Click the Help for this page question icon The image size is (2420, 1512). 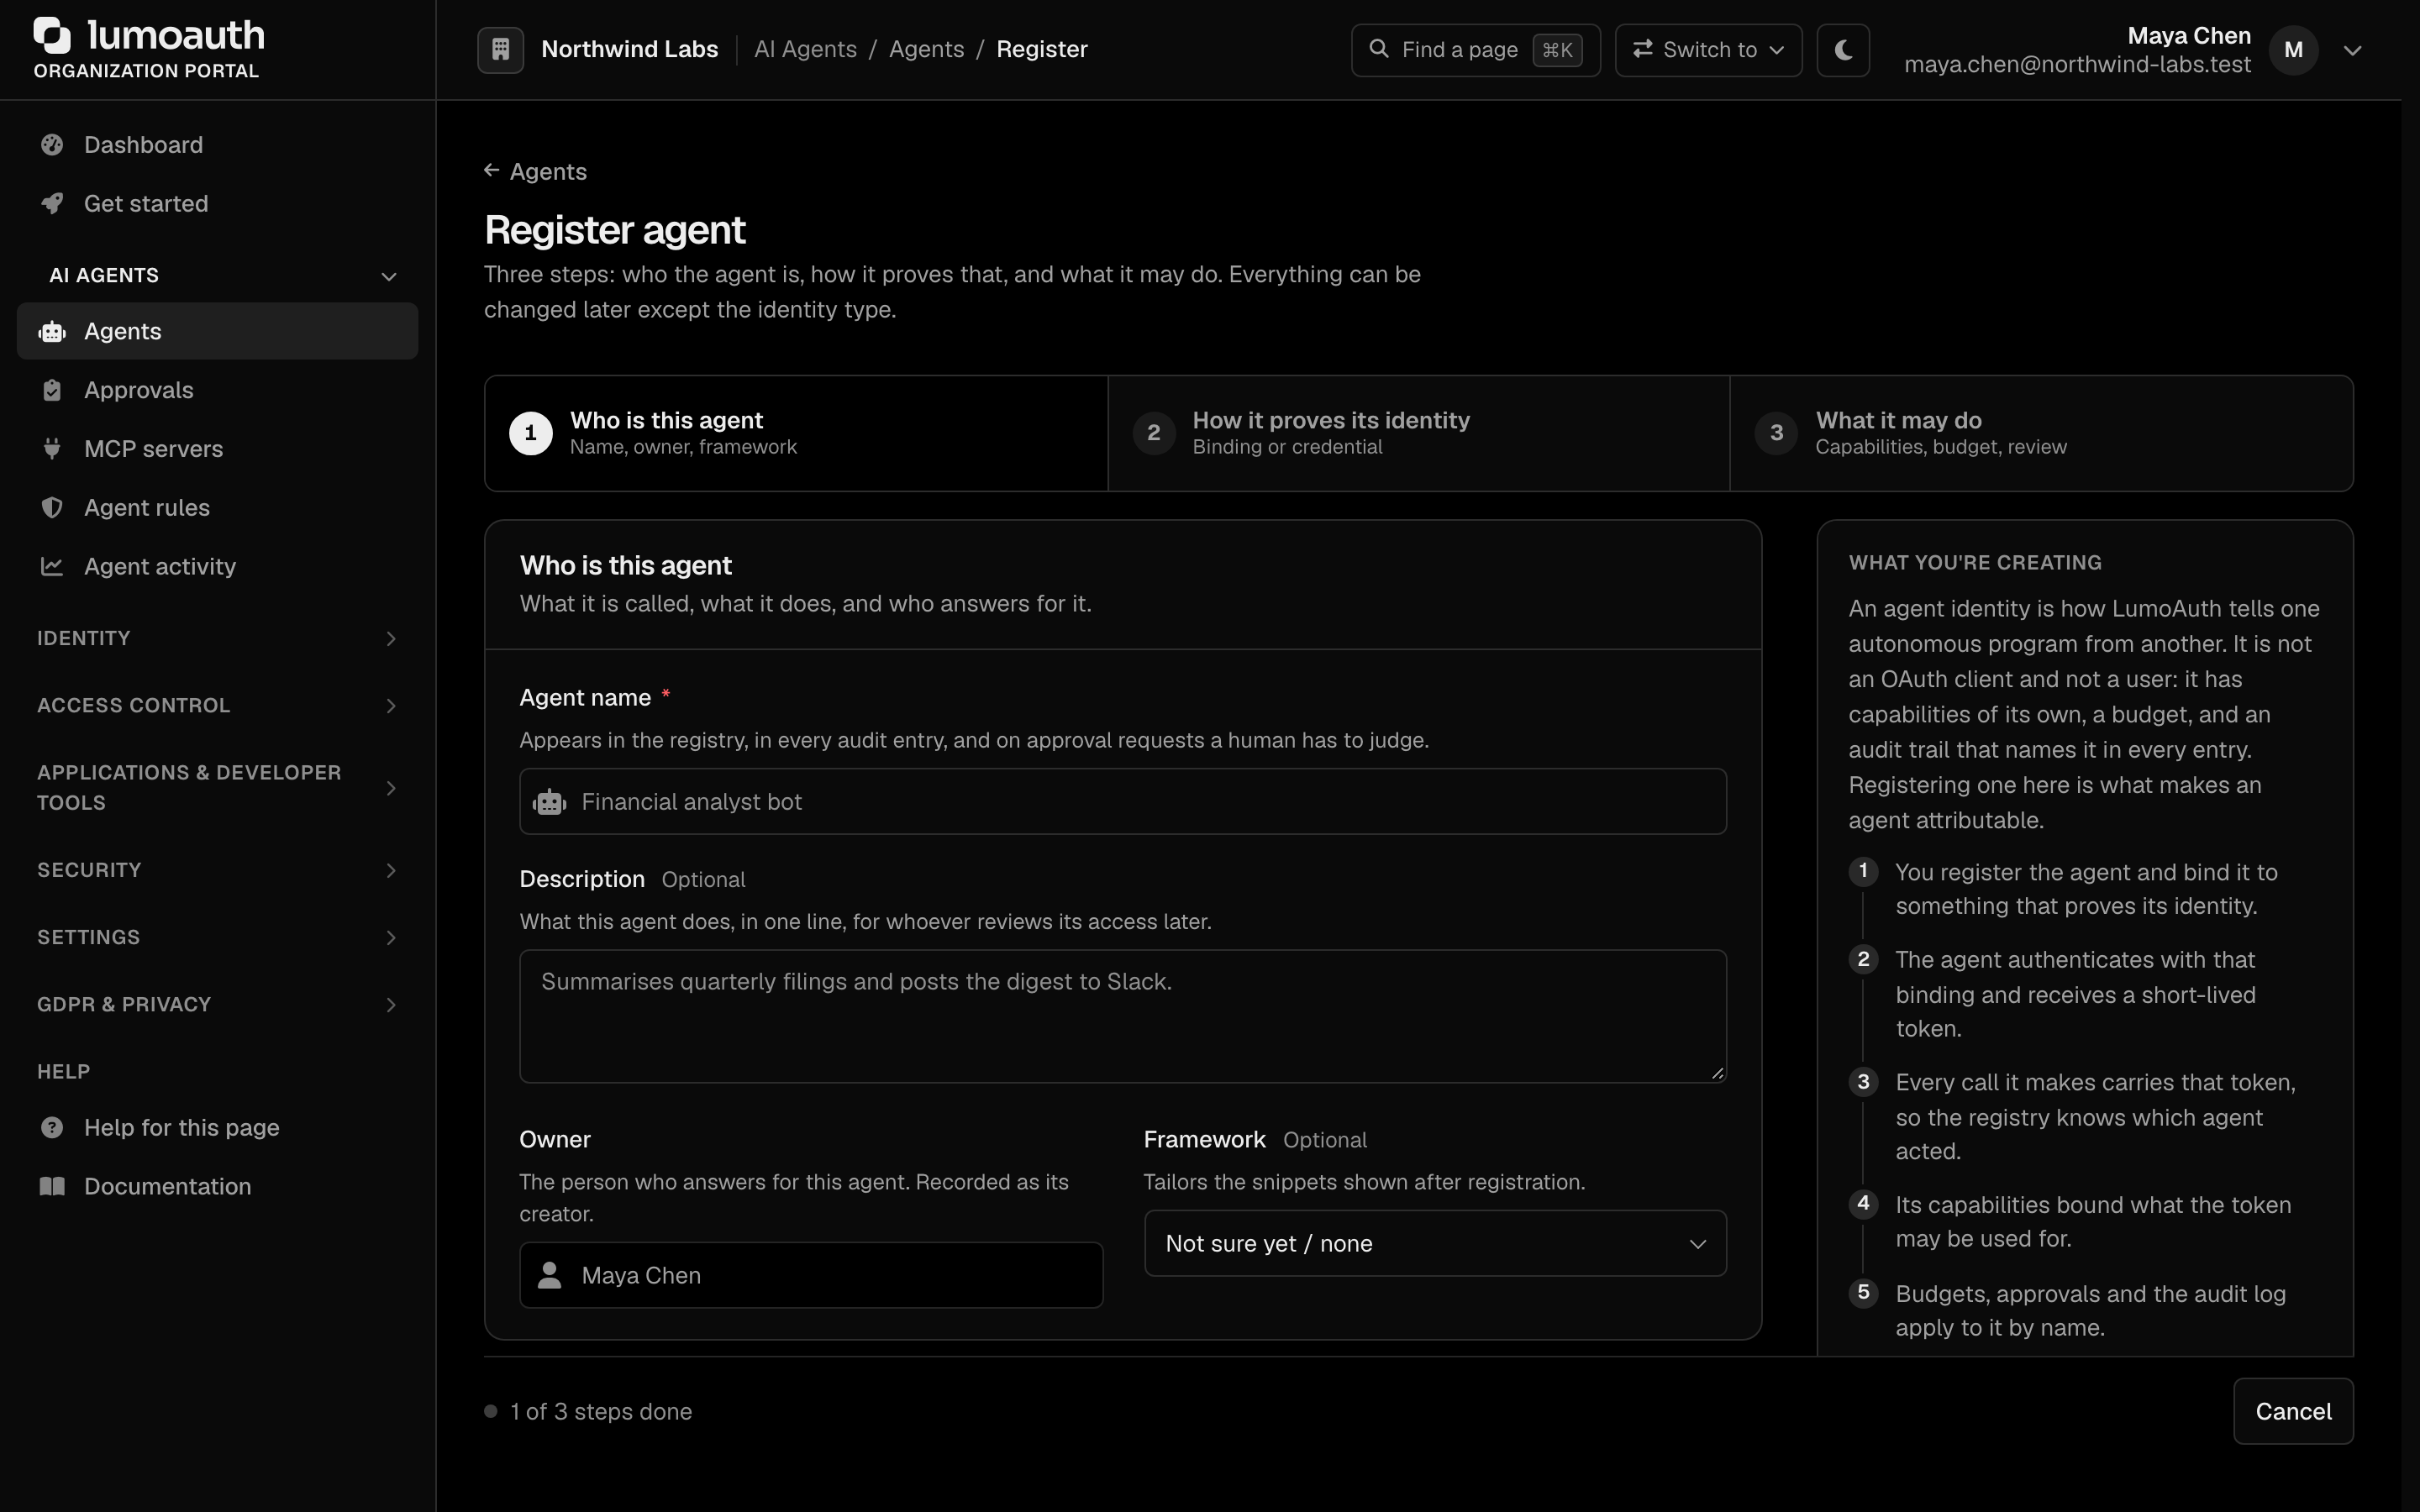(x=52, y=1128)
